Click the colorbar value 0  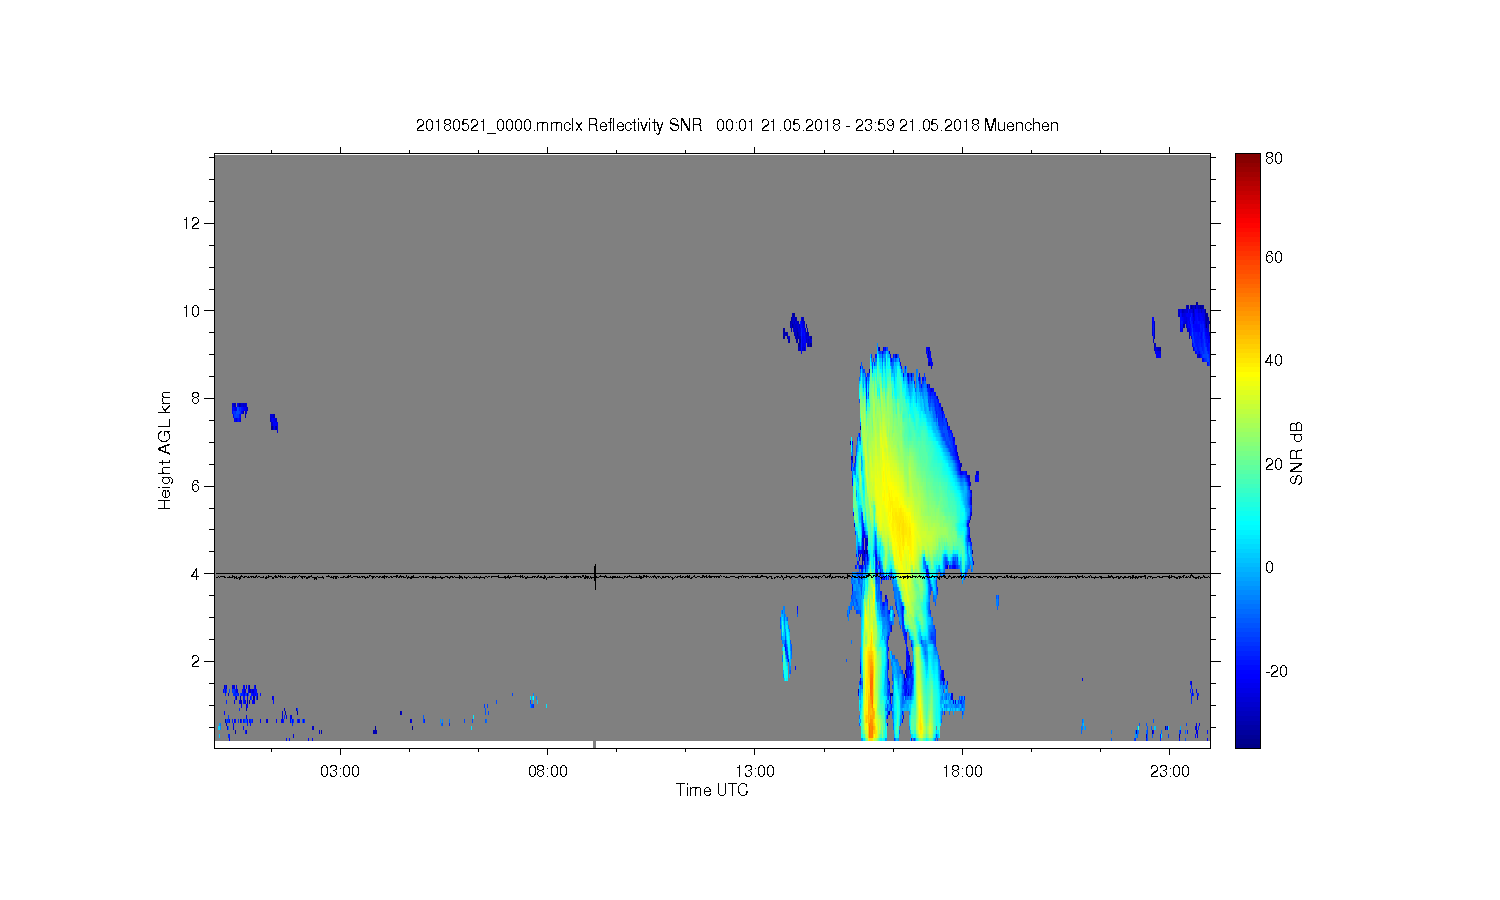click(x=1270, y=567)
